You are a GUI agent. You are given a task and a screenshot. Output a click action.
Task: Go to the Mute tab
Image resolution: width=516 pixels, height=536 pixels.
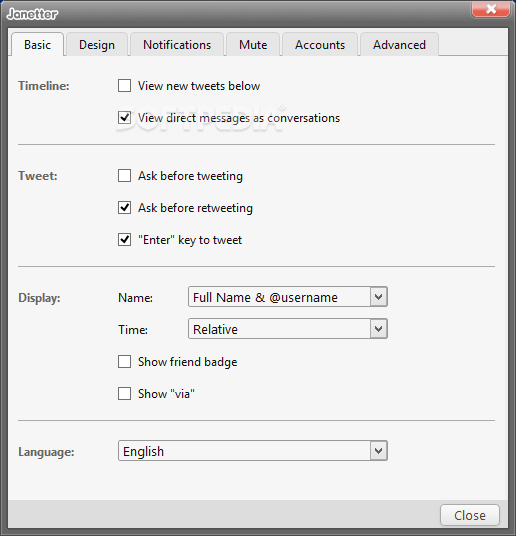tap(253, 44)
